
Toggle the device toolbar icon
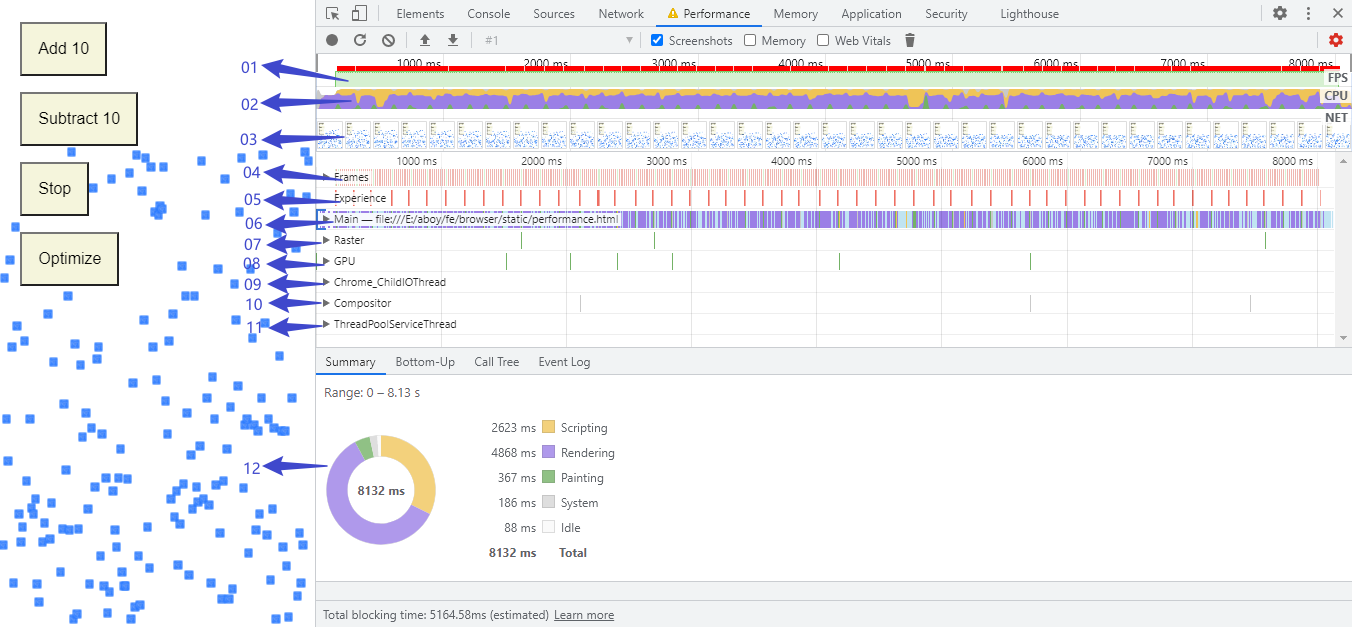pos(359,14)
